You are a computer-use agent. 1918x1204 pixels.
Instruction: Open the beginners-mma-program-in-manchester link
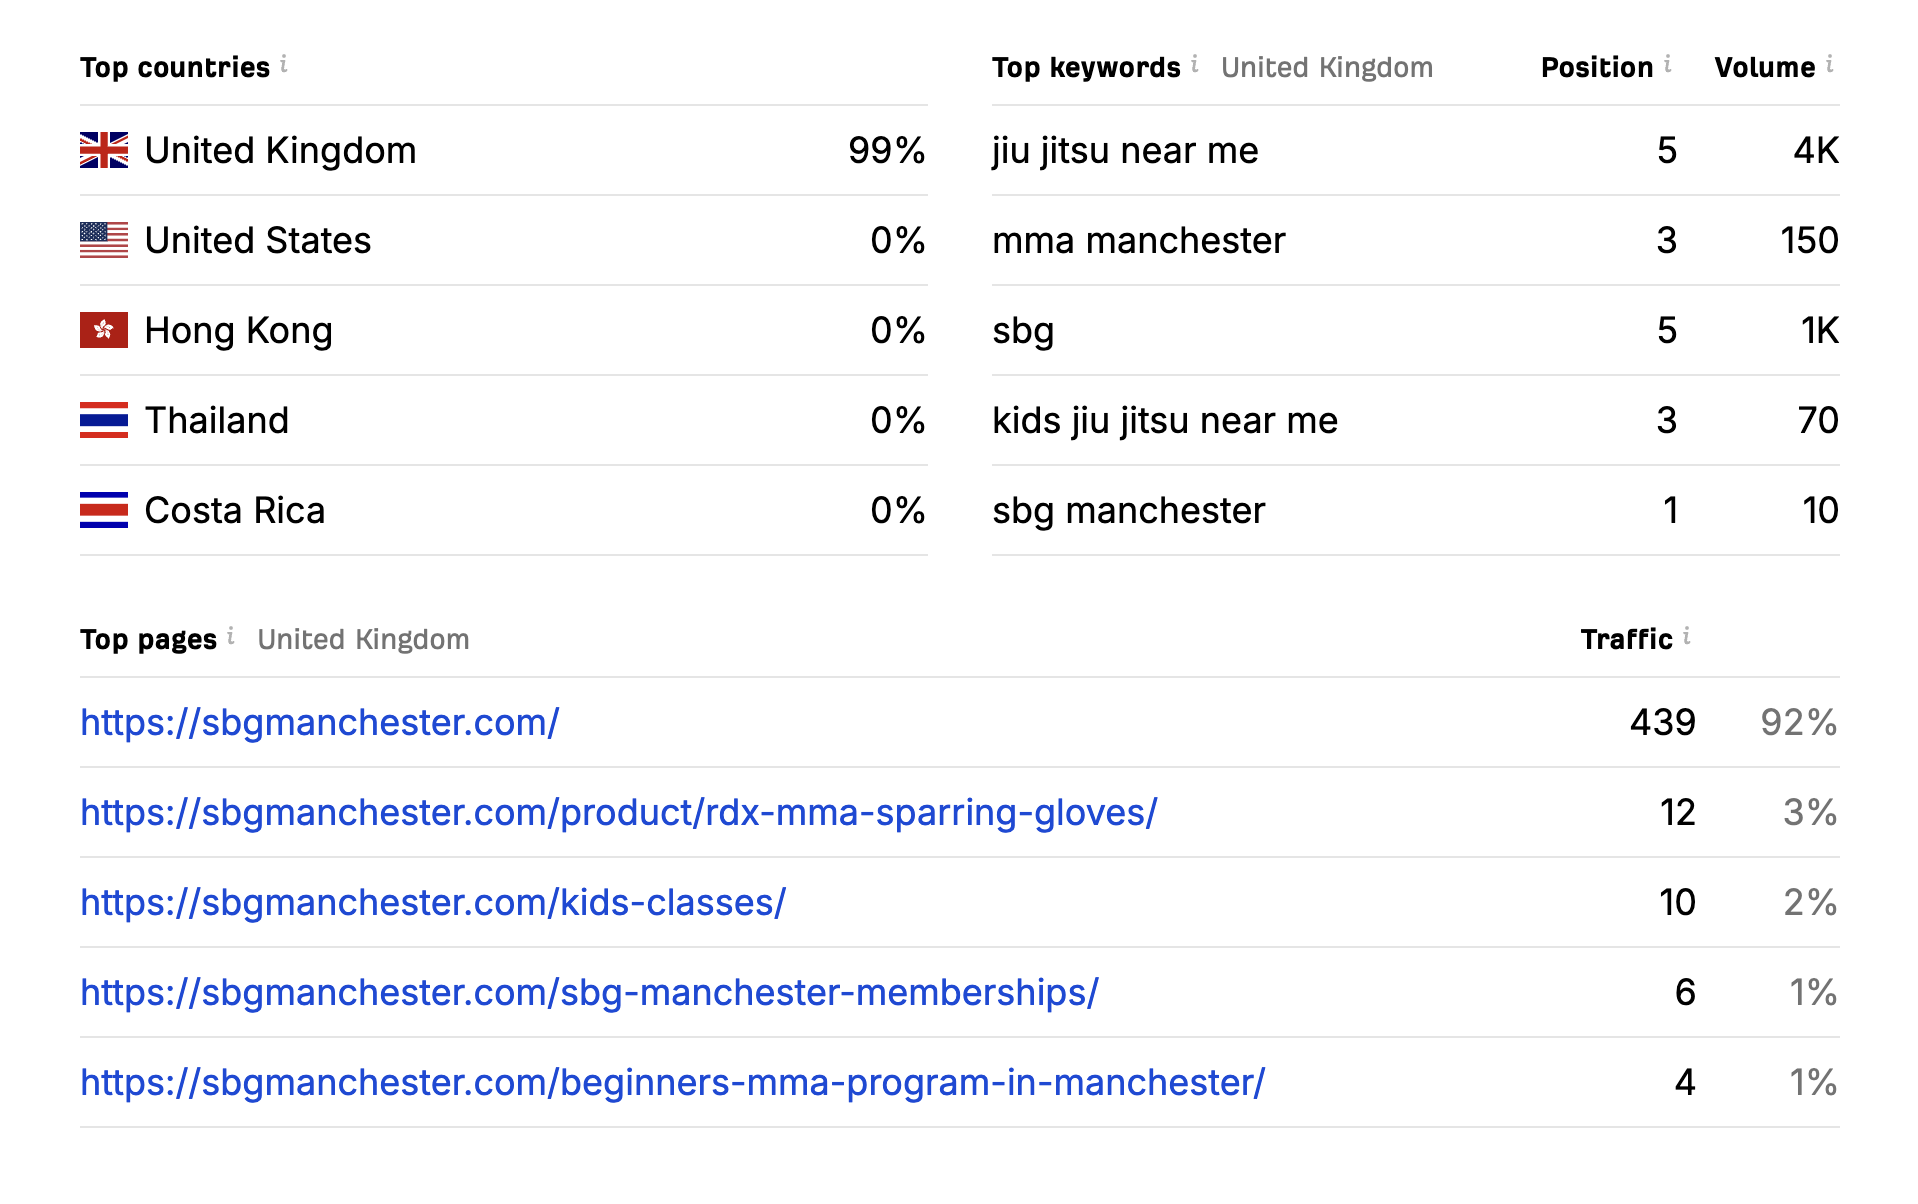672,1083
